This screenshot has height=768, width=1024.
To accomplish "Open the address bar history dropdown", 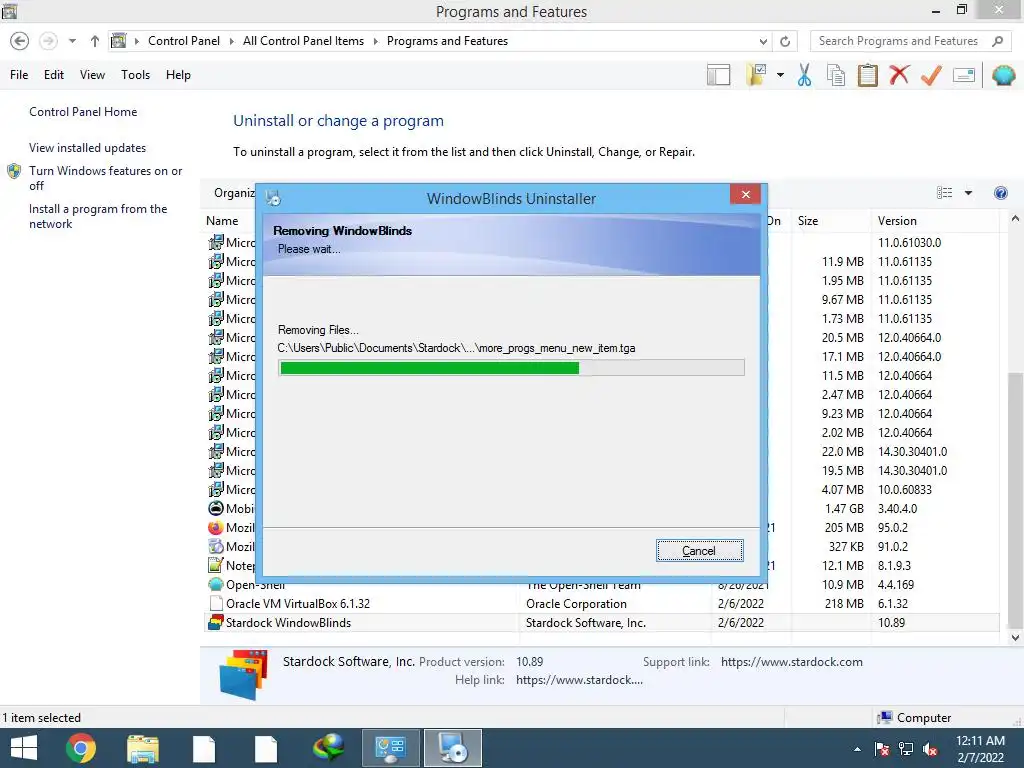I will pos(763,41).
